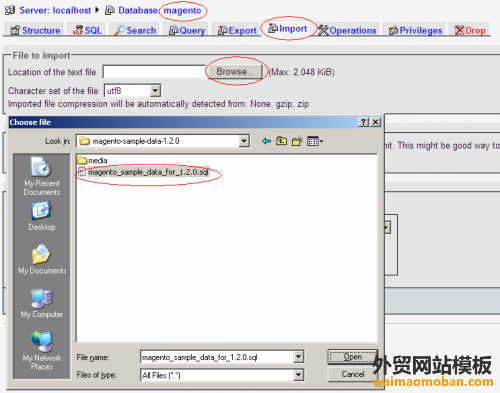
Task: Click the Browse button
Action: coord(235,72)
